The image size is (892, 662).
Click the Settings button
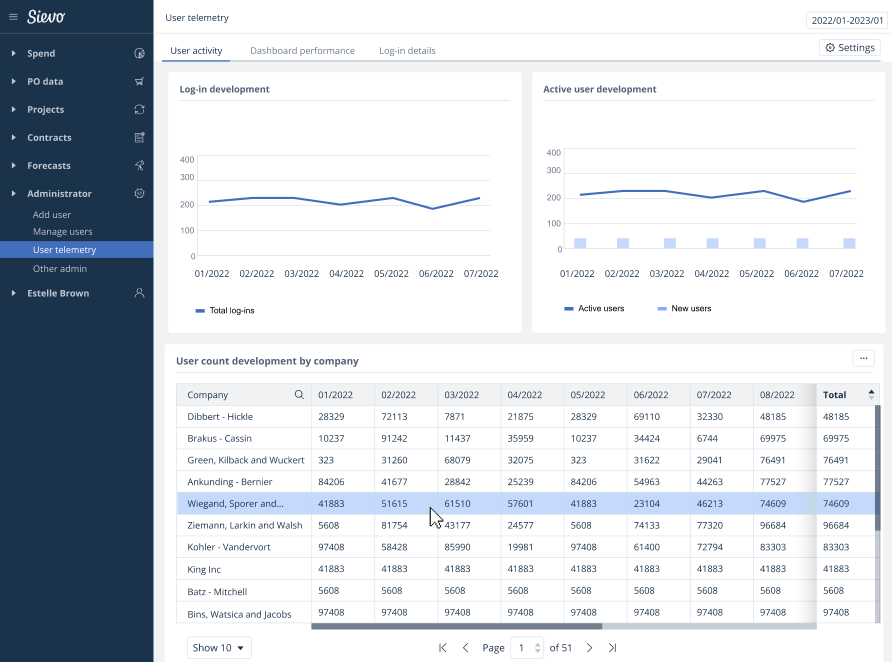tap(849, 48)
